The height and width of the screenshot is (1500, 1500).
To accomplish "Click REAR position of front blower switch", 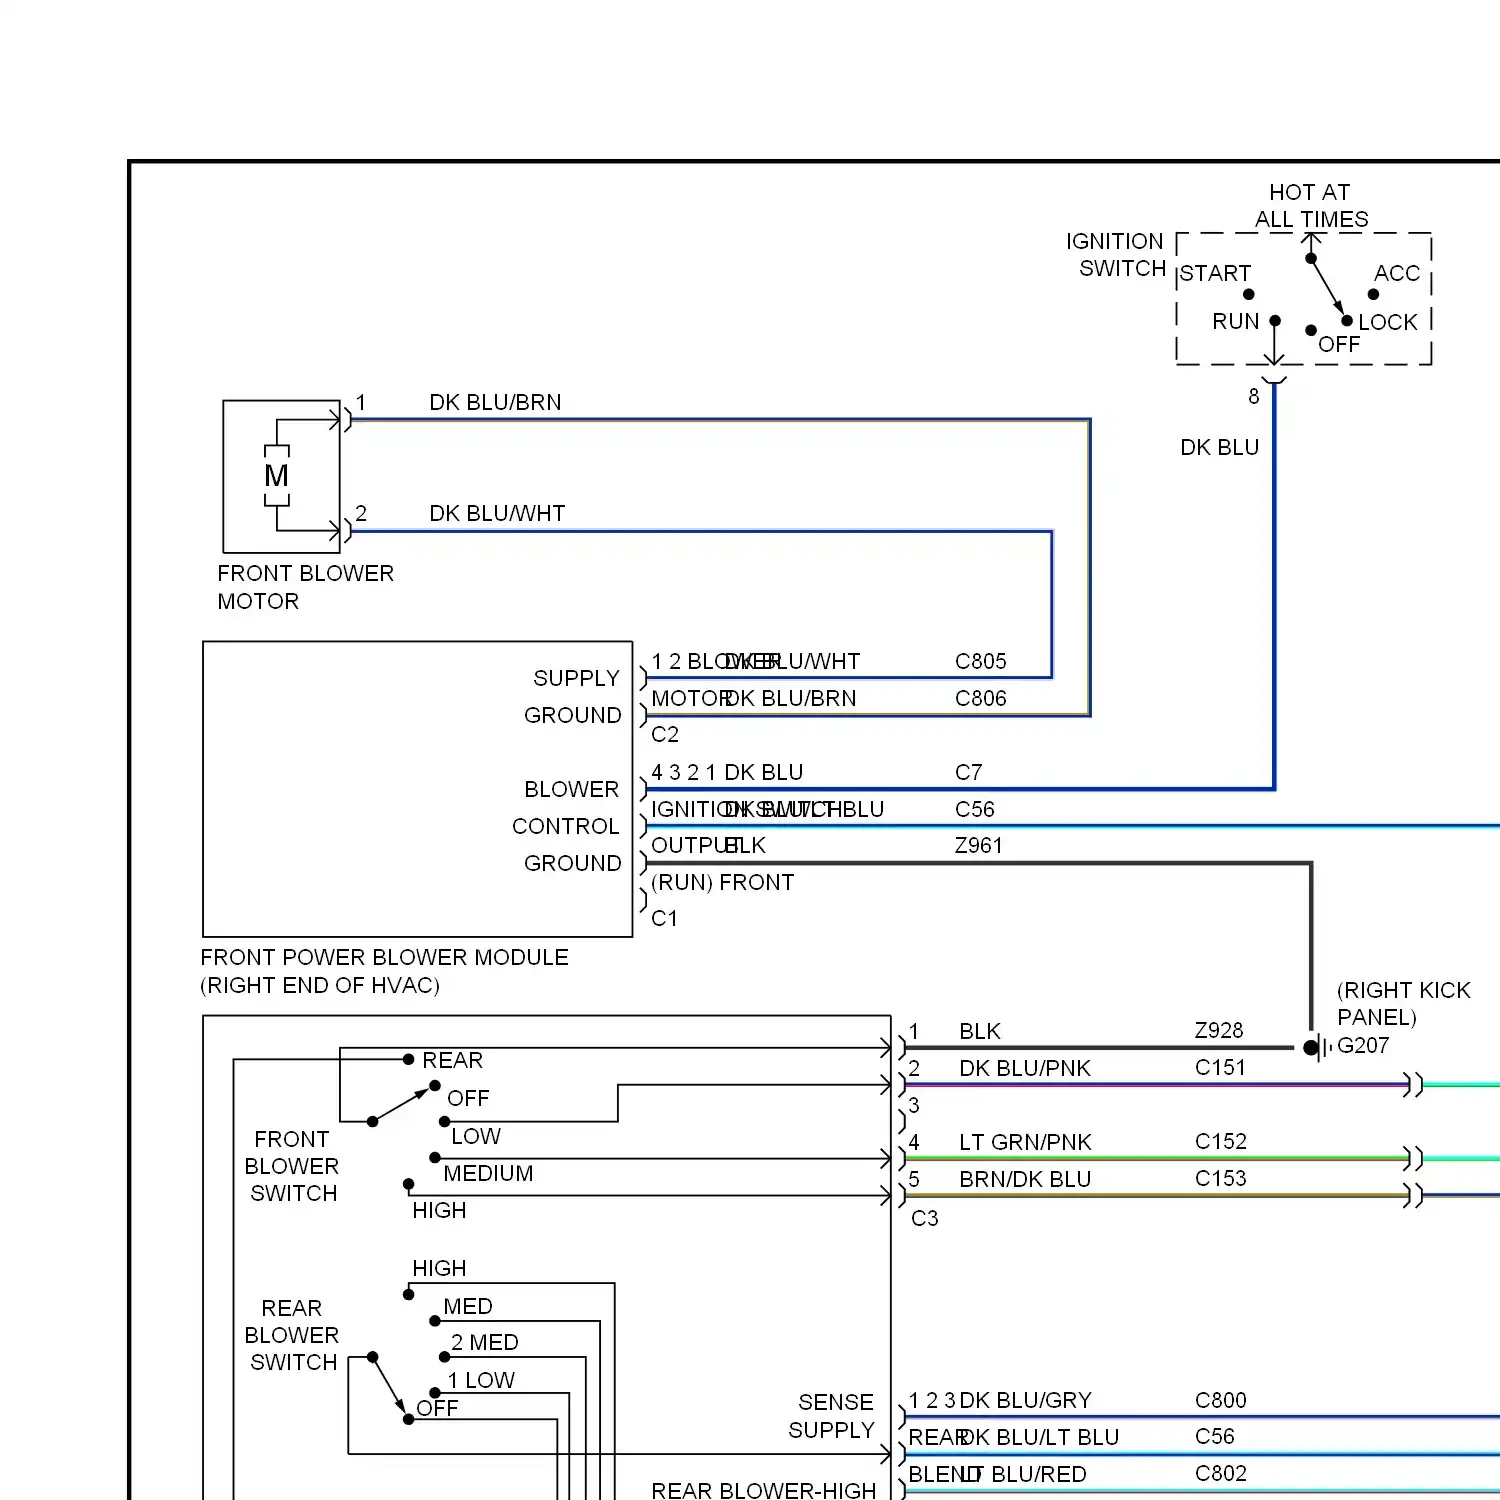I will (452, 1061).
